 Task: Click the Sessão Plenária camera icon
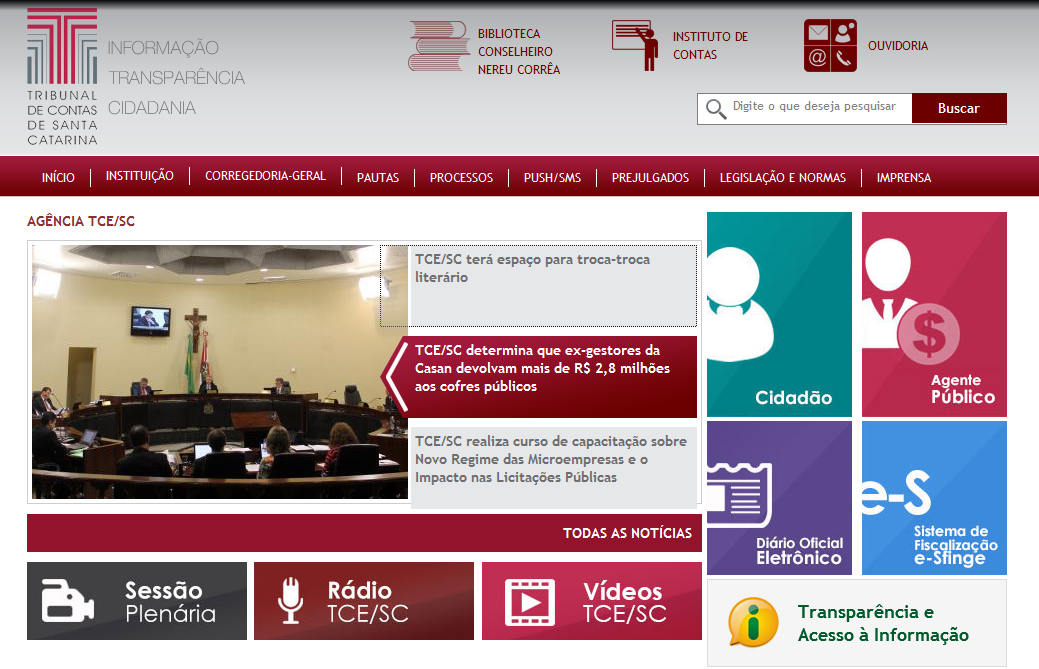click(x=68, y=601)
